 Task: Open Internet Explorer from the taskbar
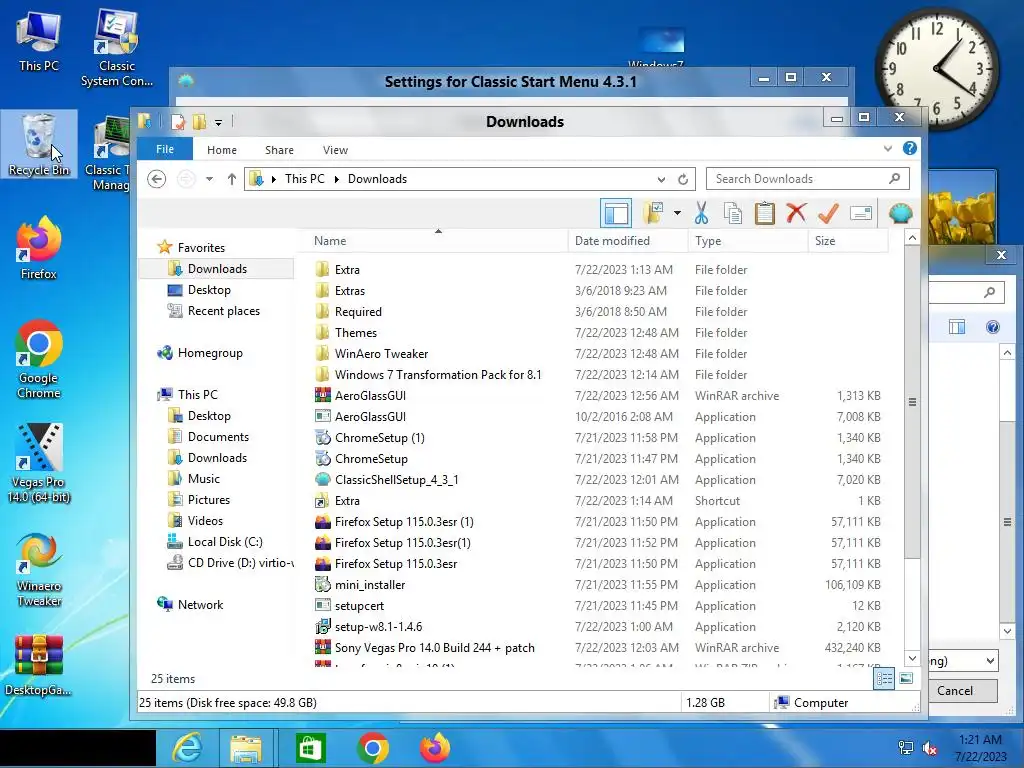pyautogui.click(x=187, y=748)
